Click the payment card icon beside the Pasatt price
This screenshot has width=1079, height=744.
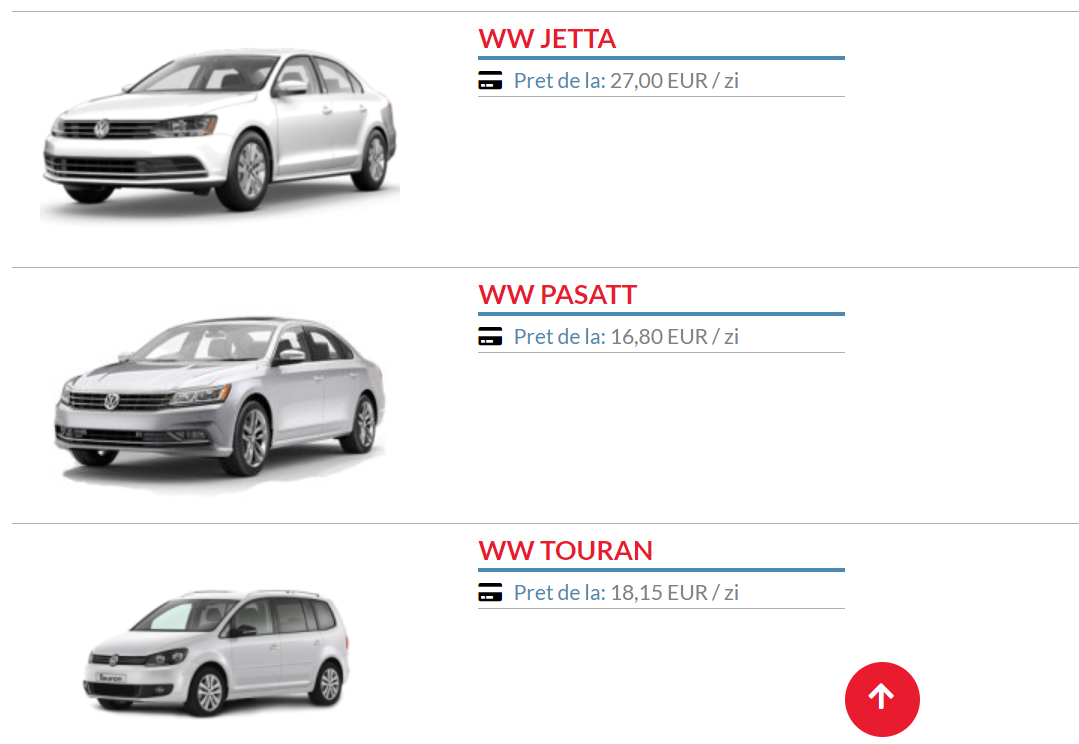click(490, 337)
